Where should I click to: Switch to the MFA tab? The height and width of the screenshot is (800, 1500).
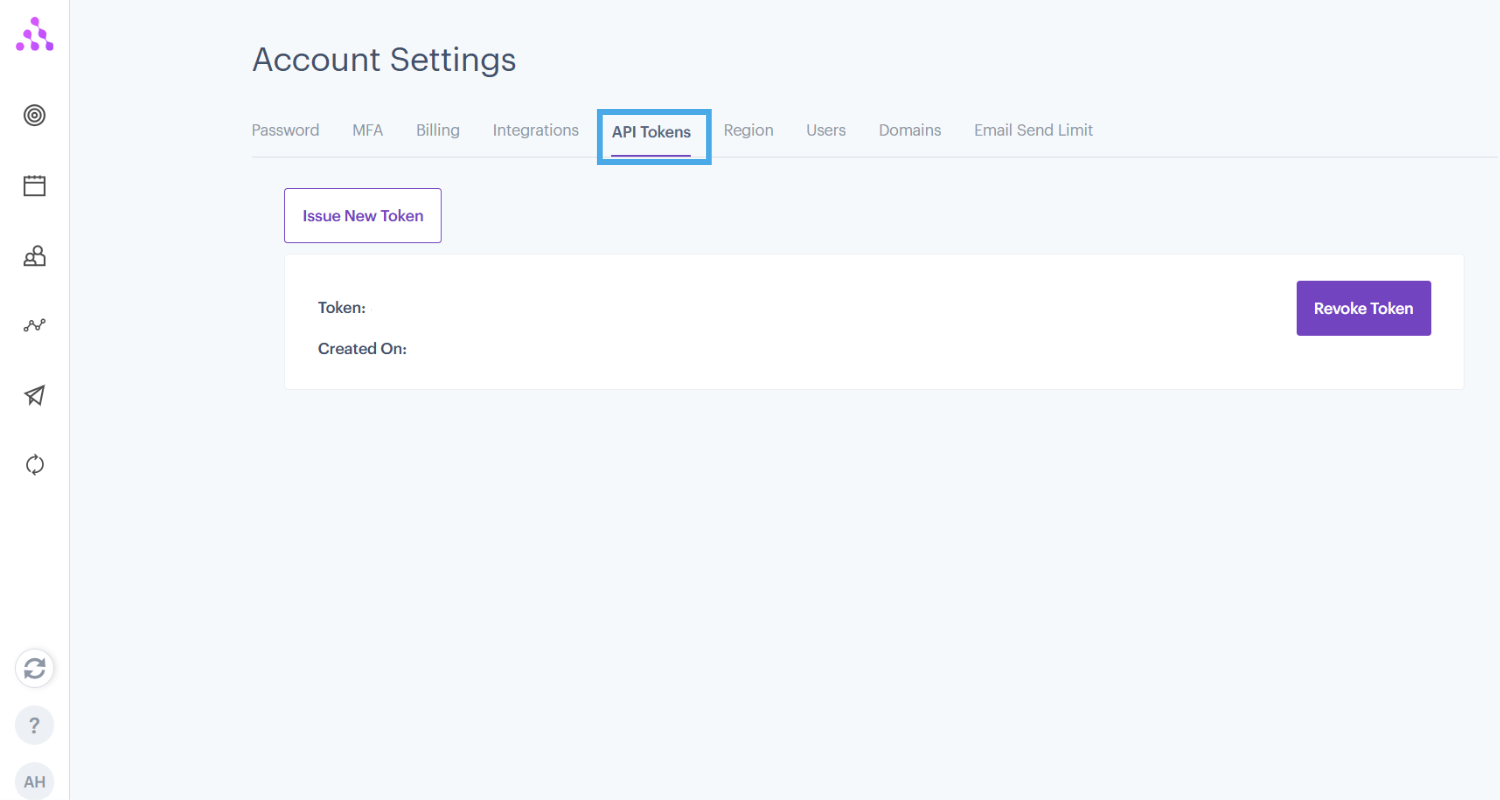(367, 131)
